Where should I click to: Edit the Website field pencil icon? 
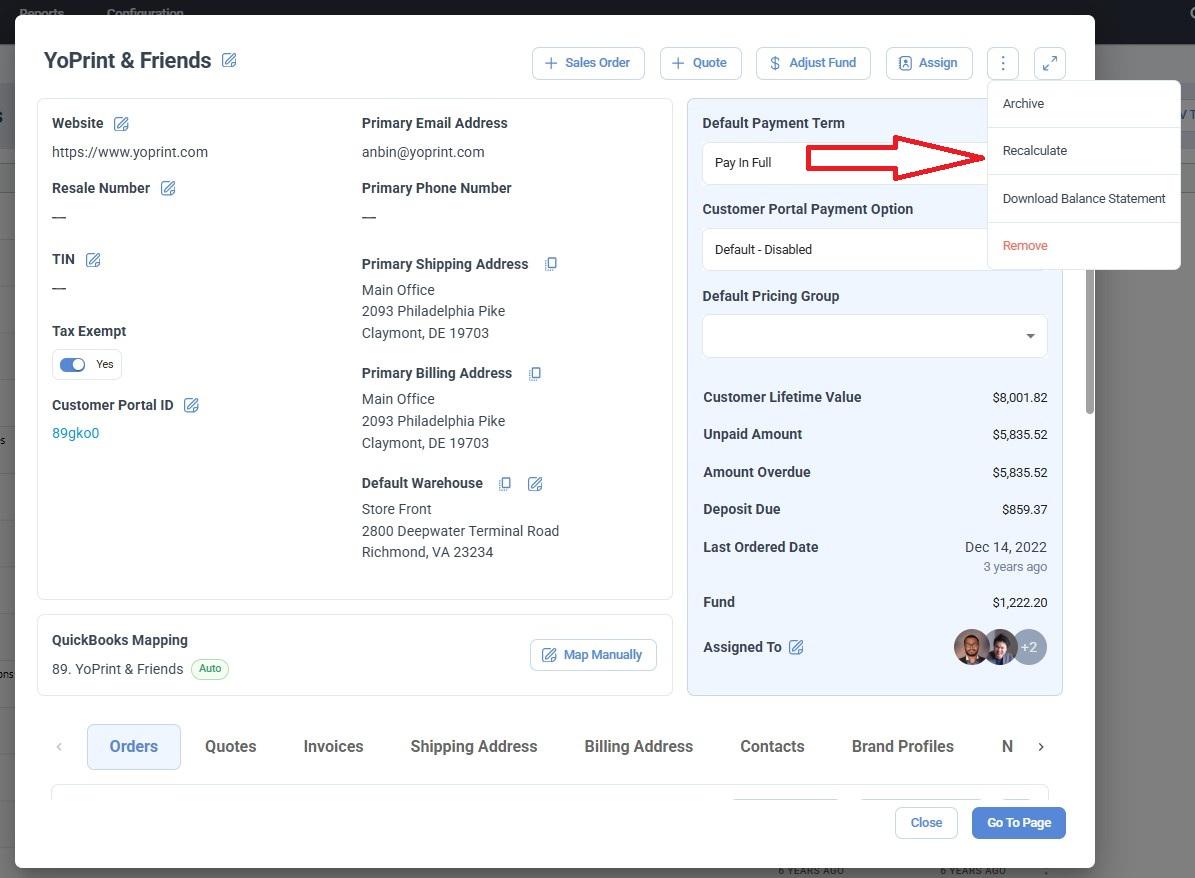pos(121,124)
